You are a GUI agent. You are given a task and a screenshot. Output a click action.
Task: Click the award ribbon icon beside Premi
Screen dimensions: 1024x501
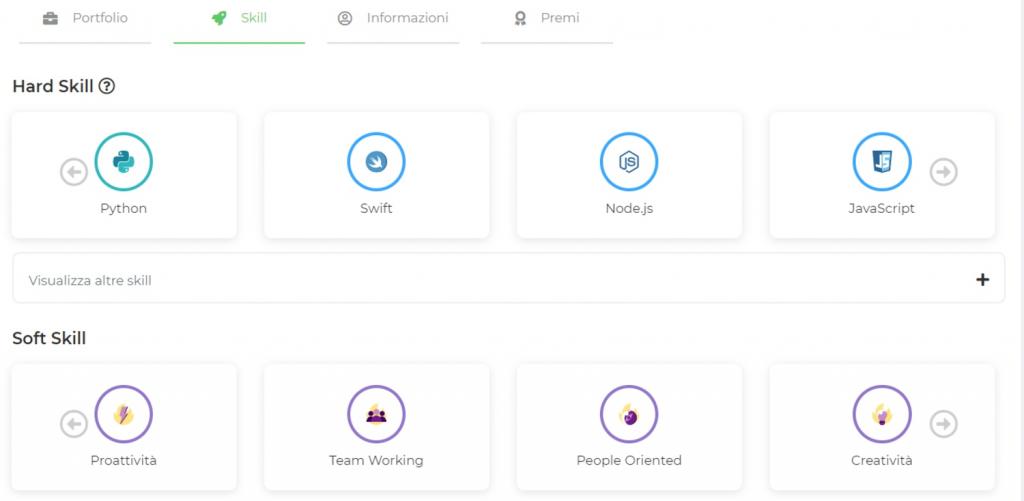coord(520,19)
